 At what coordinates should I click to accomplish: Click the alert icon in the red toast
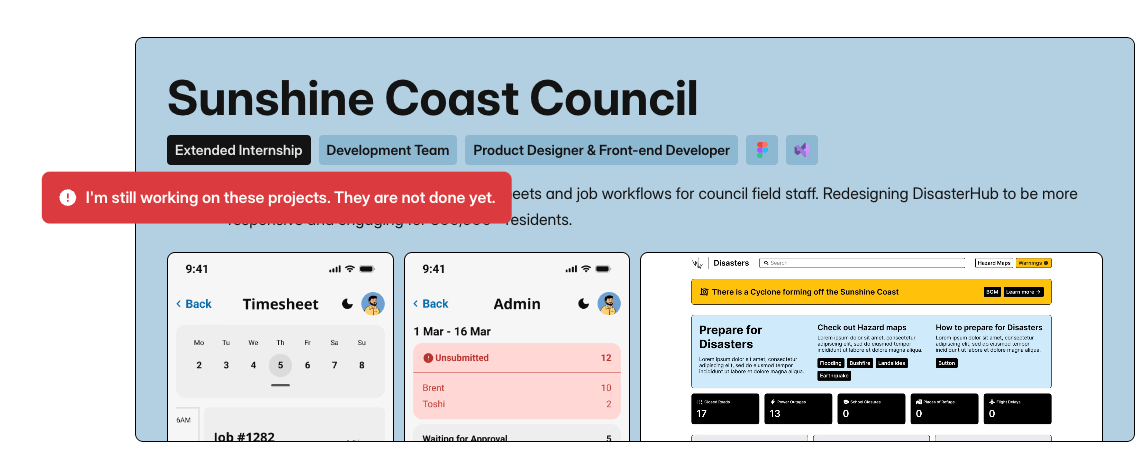pos(67,197)
